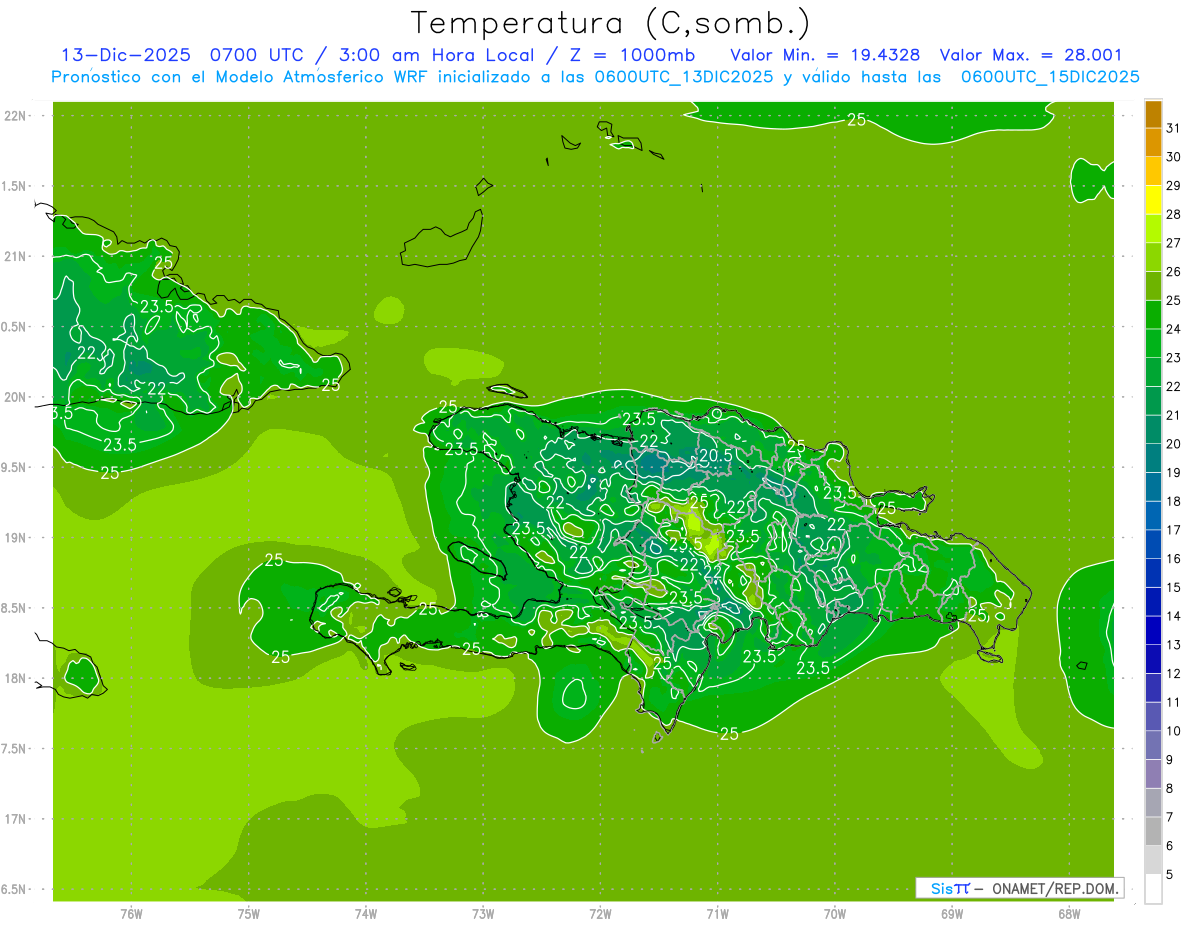Screen dimensions: 1200x927
Task: Click the 19 label on the color scale
Action: (x=1173, y=472)
